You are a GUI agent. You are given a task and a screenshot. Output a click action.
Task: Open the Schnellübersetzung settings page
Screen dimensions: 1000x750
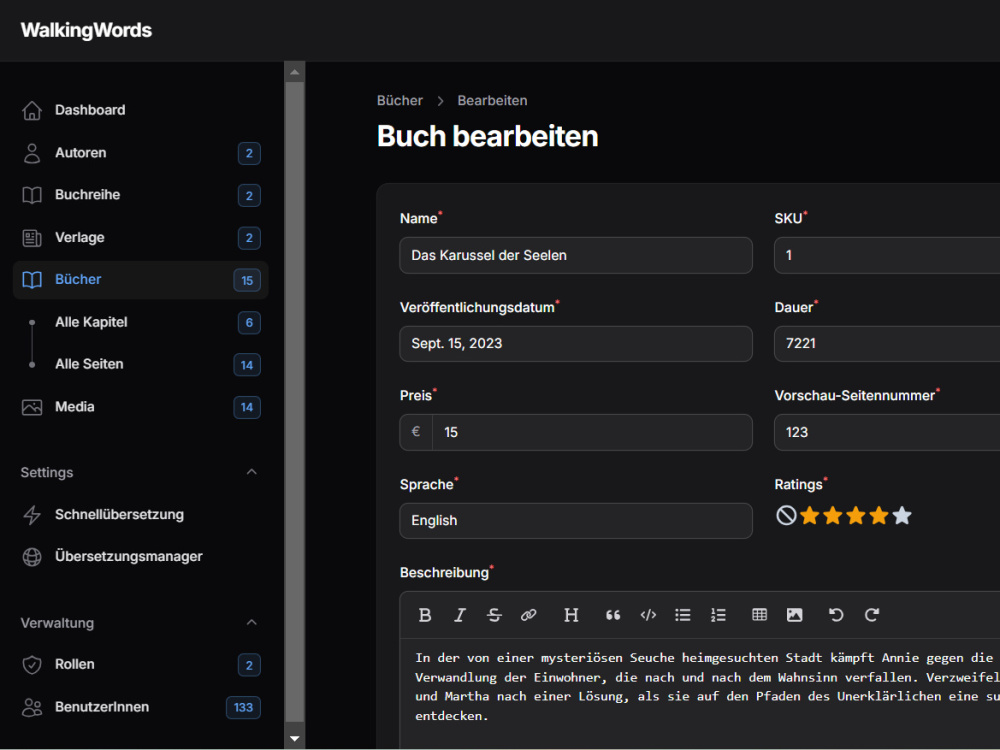(x=140, y=515)
